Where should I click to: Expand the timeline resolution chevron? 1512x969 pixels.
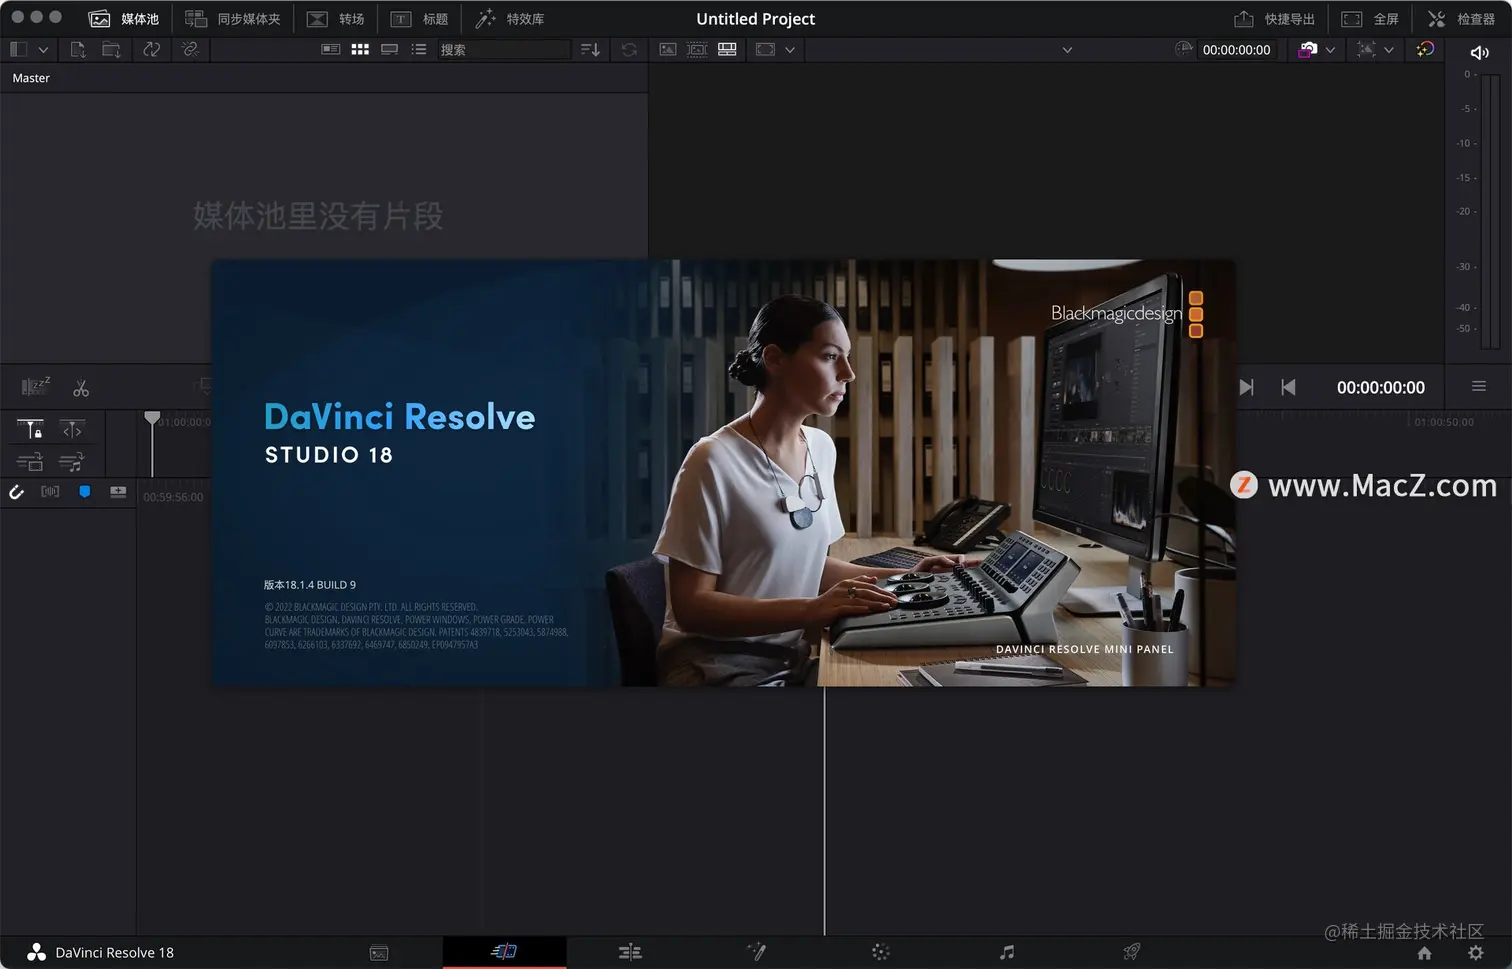pyautogui.click(x=1388, y=50)
